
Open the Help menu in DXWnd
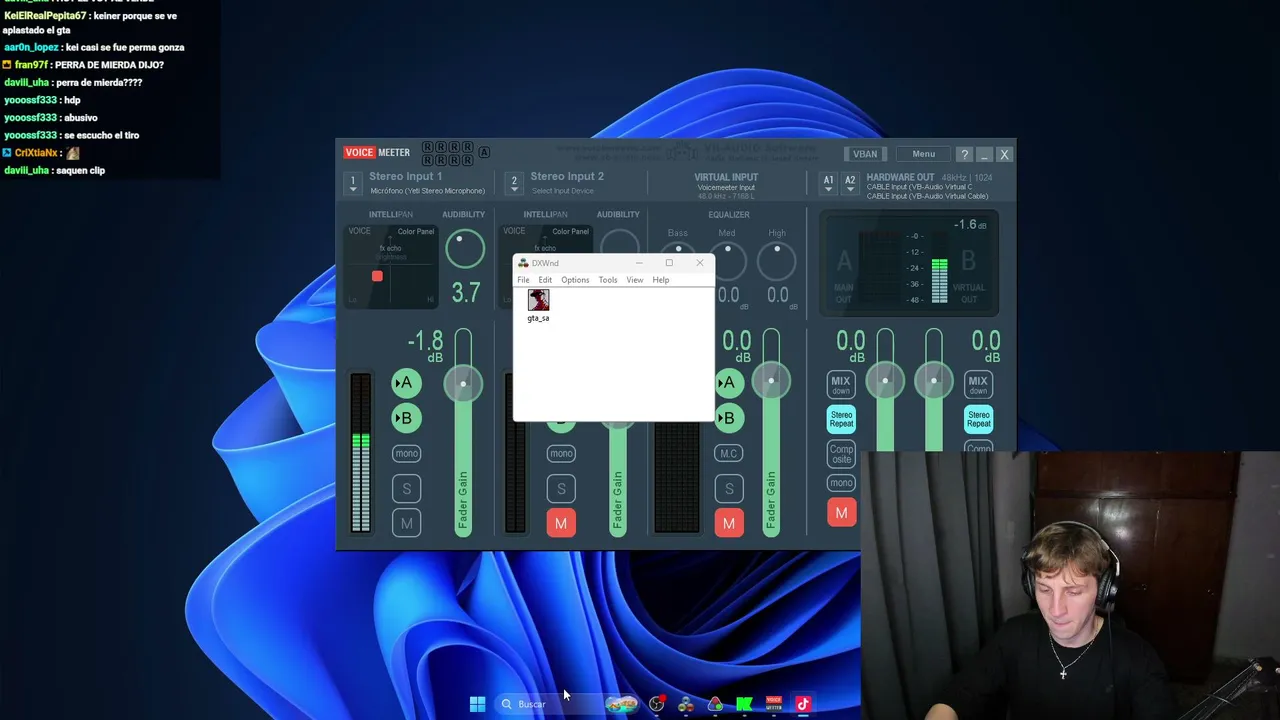pyautogui.click(x=661, y=280)
